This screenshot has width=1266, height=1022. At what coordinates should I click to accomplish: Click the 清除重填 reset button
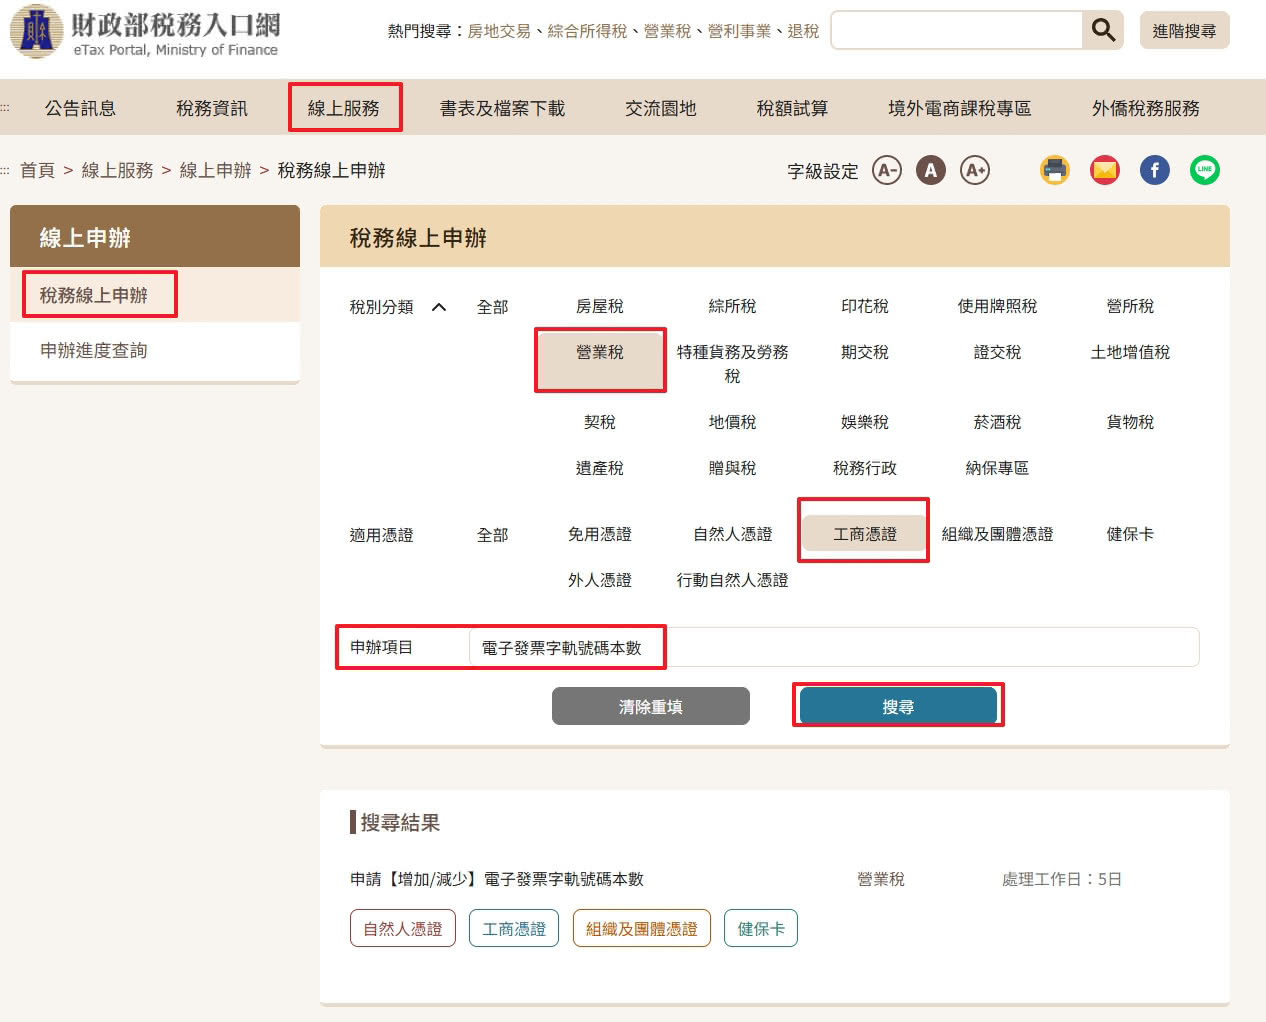tap(650, 705)
